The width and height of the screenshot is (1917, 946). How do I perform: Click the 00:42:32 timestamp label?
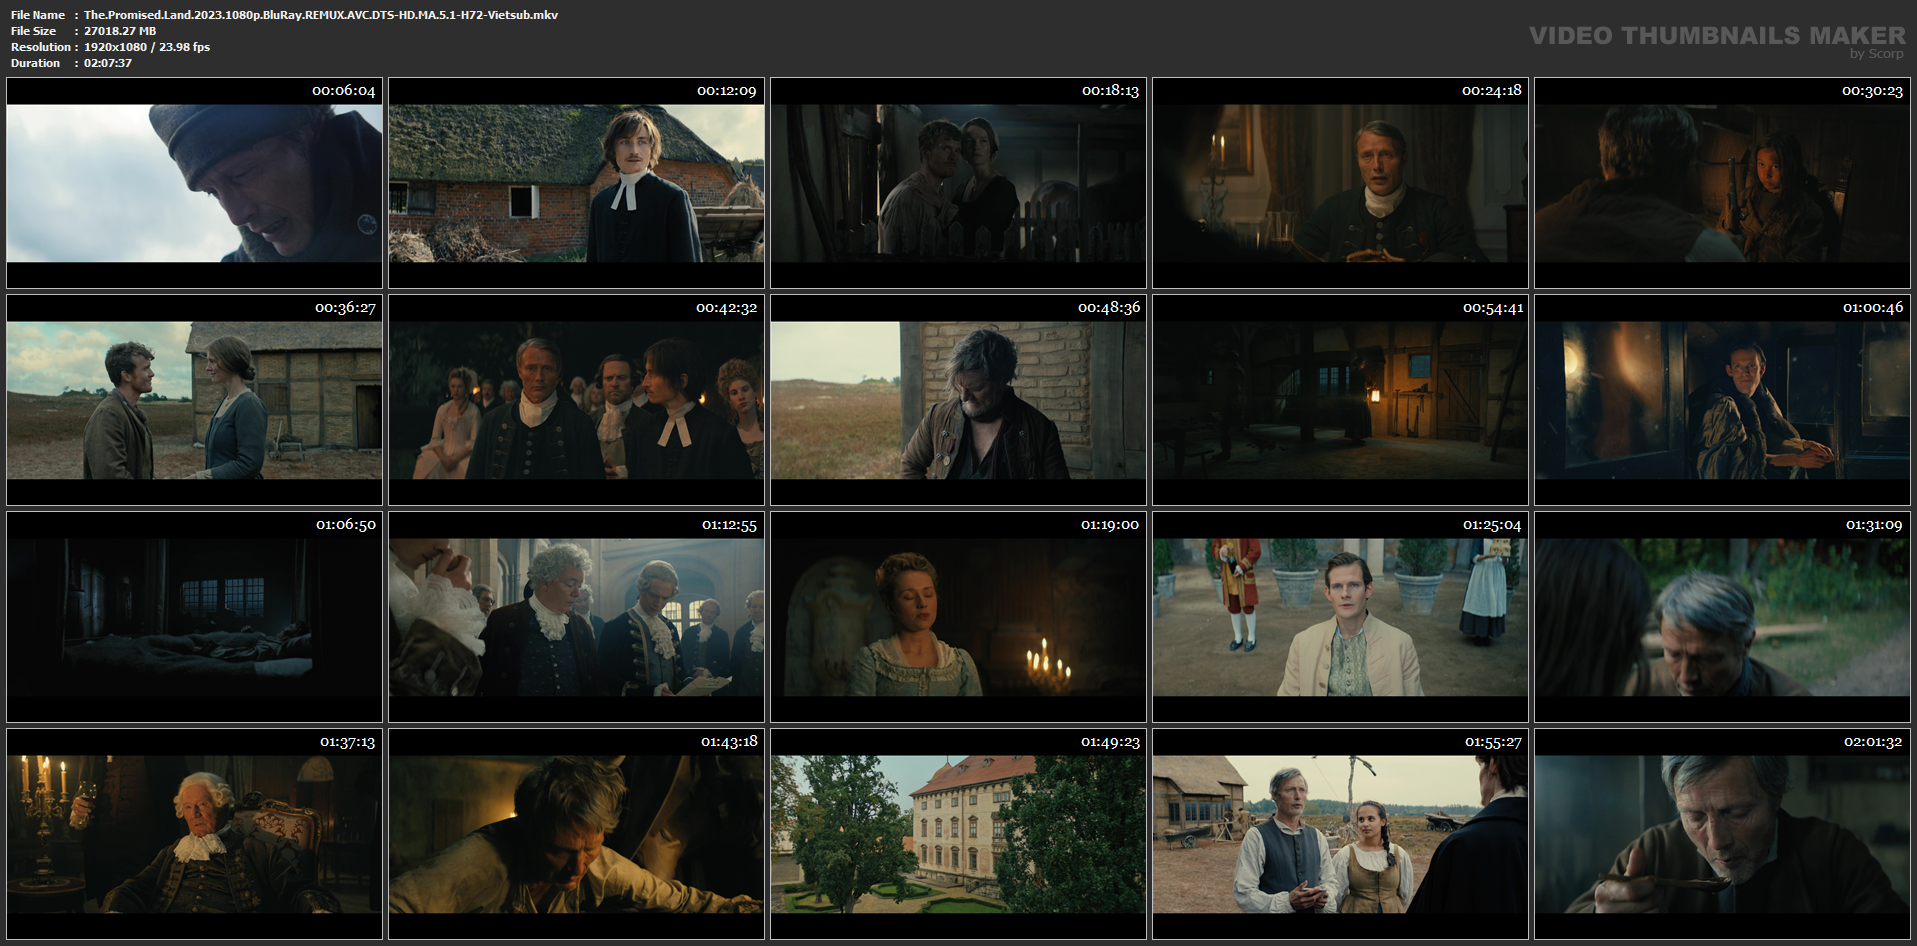[x=726, y=308]
